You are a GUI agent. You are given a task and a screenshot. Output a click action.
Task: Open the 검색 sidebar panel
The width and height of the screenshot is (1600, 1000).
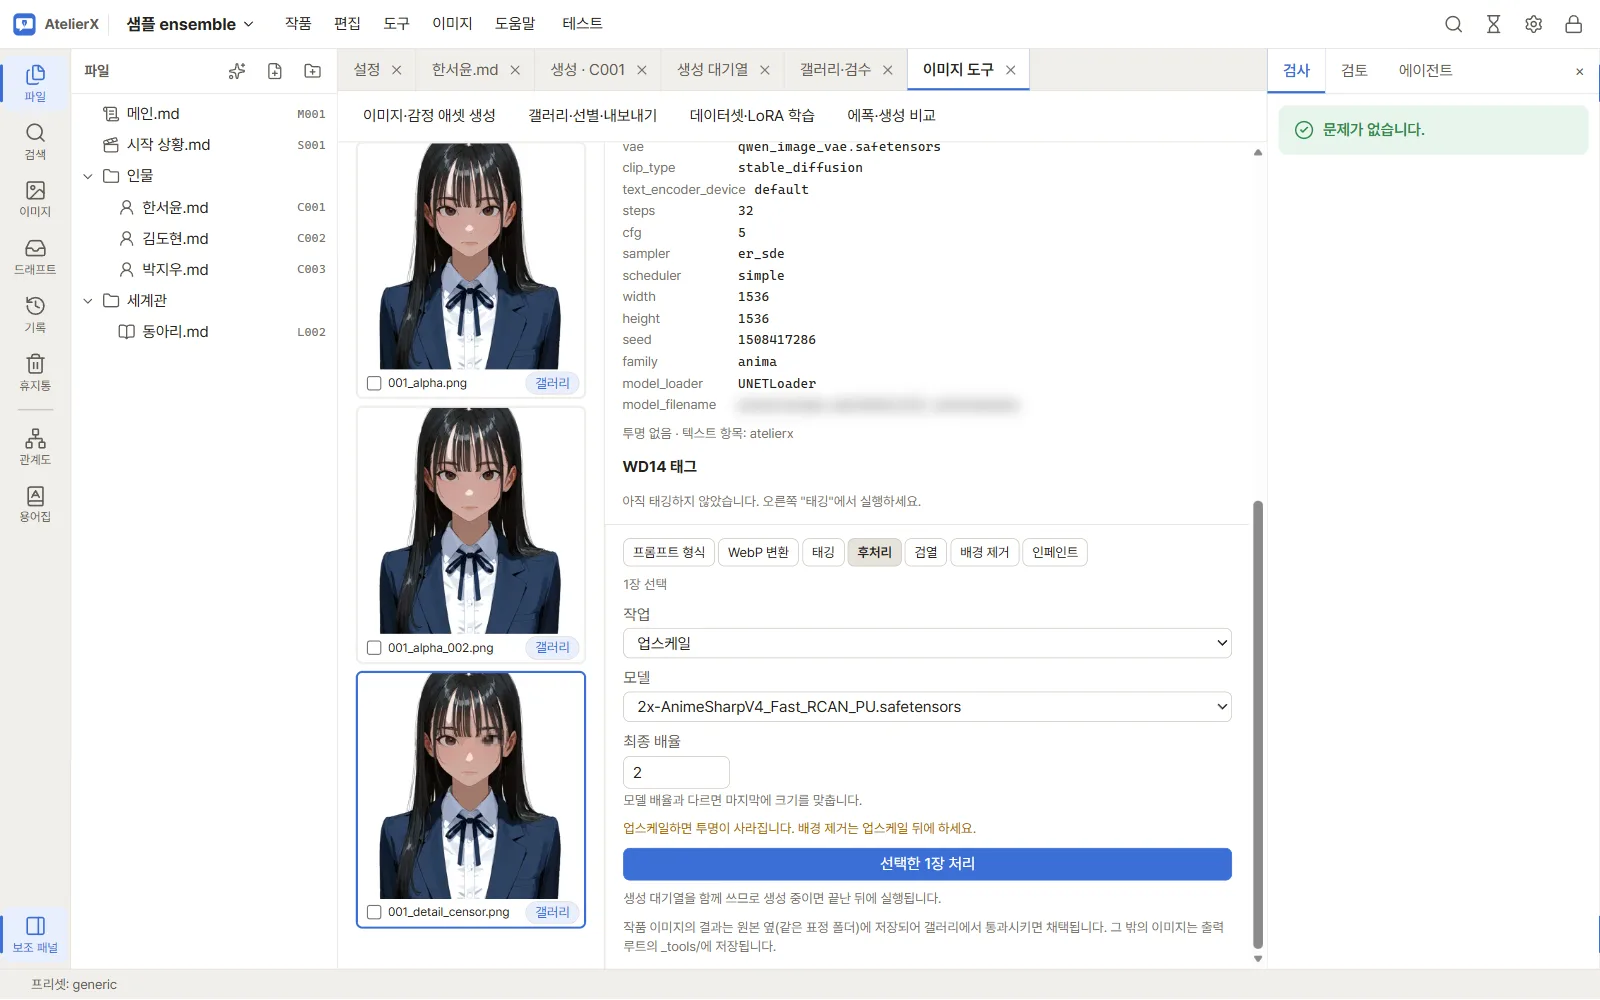coord(35,141)
